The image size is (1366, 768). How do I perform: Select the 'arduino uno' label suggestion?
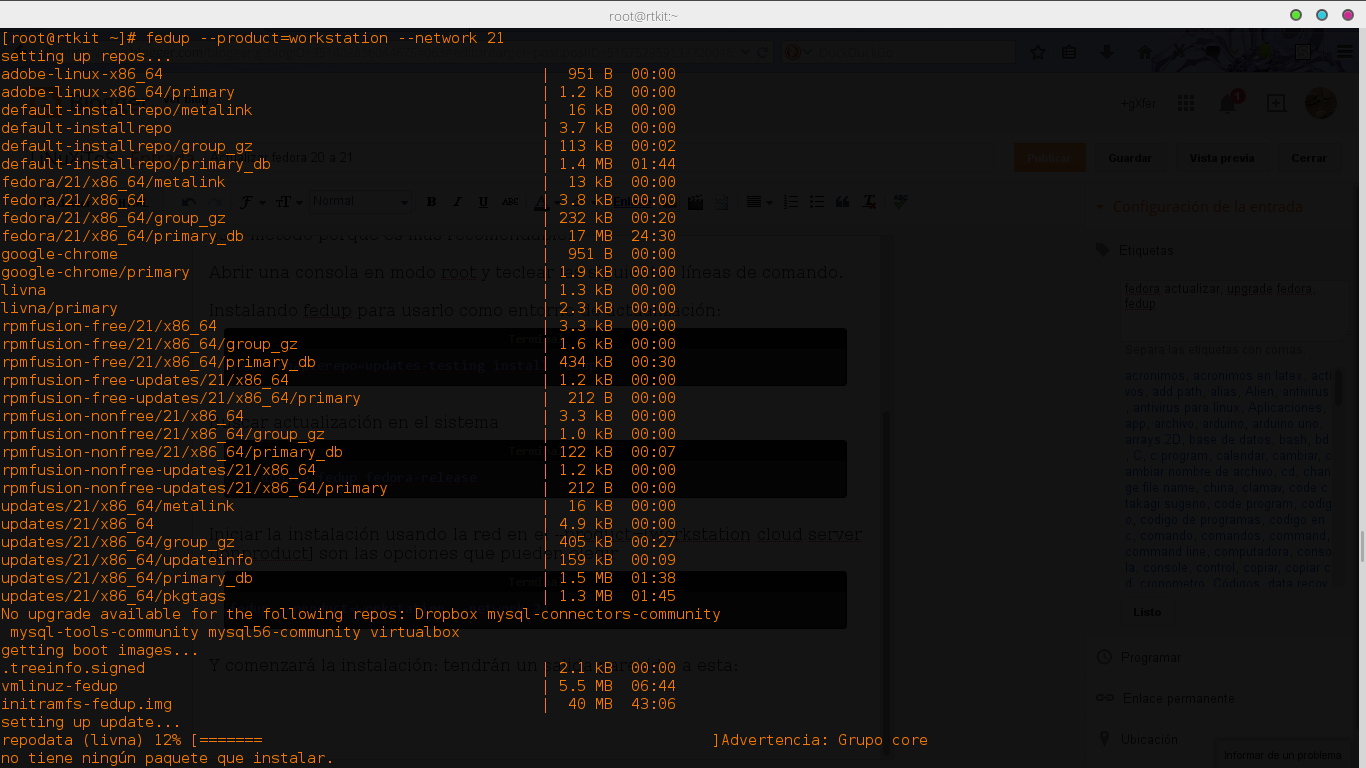(1288, 424)
